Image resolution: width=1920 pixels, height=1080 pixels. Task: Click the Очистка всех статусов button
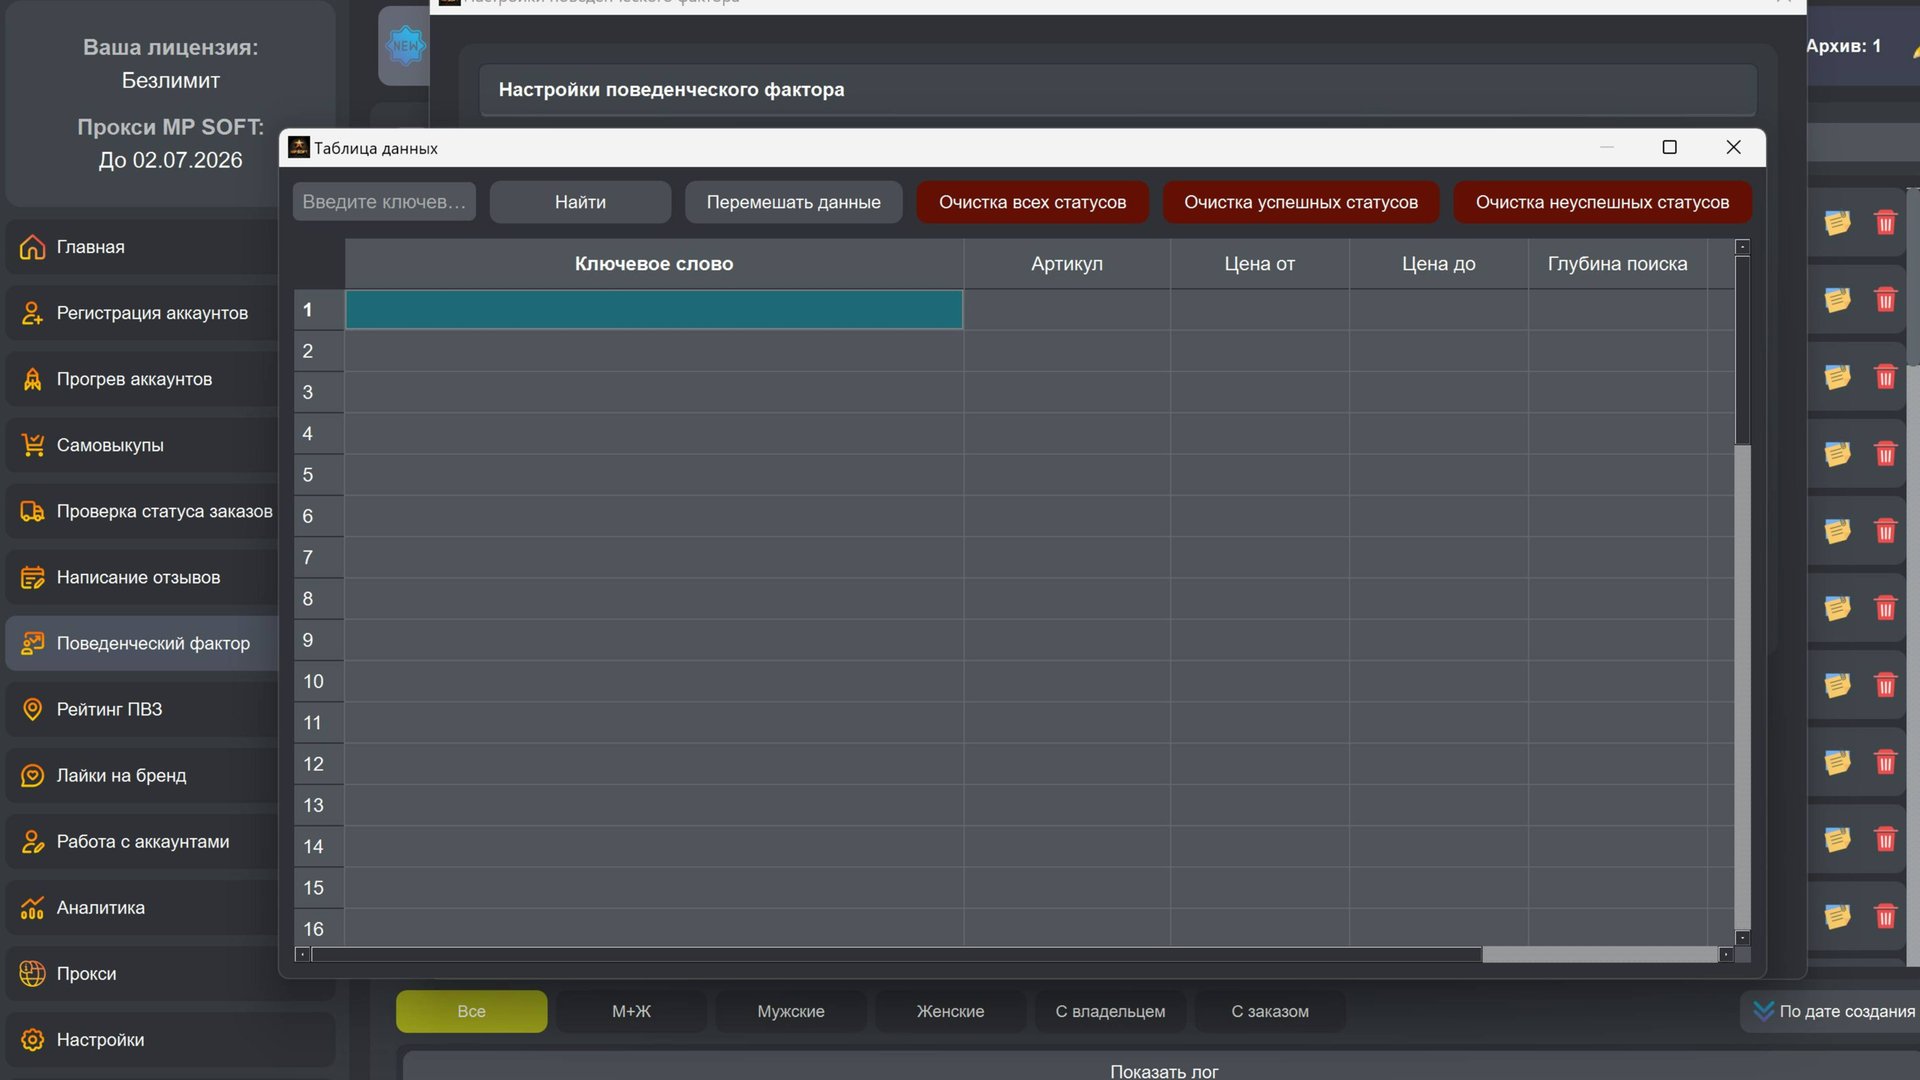(x=1032, y=202)
